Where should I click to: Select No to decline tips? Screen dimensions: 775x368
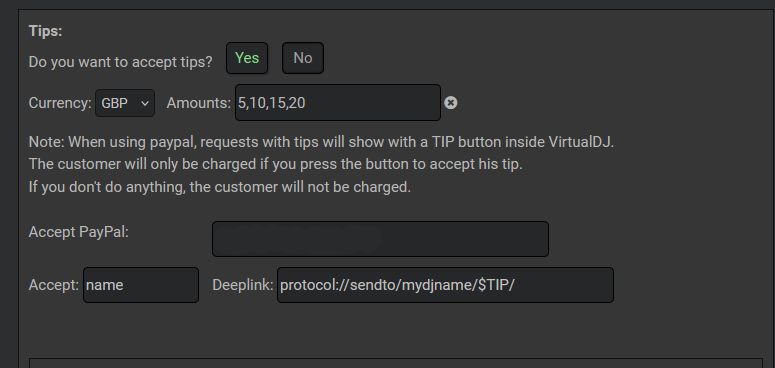pyautogui.click(x=302, y=58)
